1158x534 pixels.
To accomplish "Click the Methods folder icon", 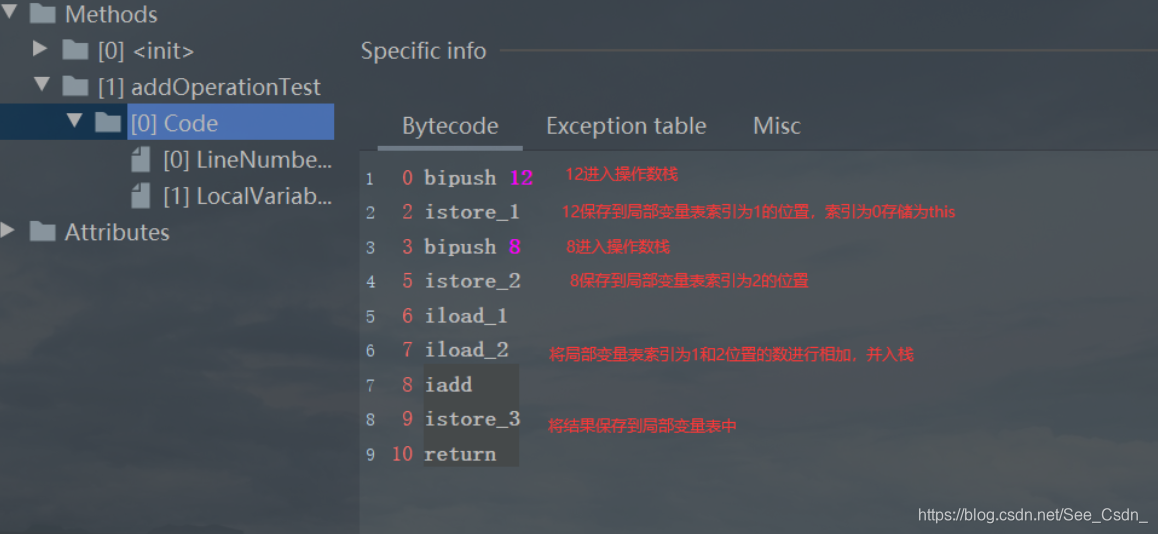I will pos(42,13).
